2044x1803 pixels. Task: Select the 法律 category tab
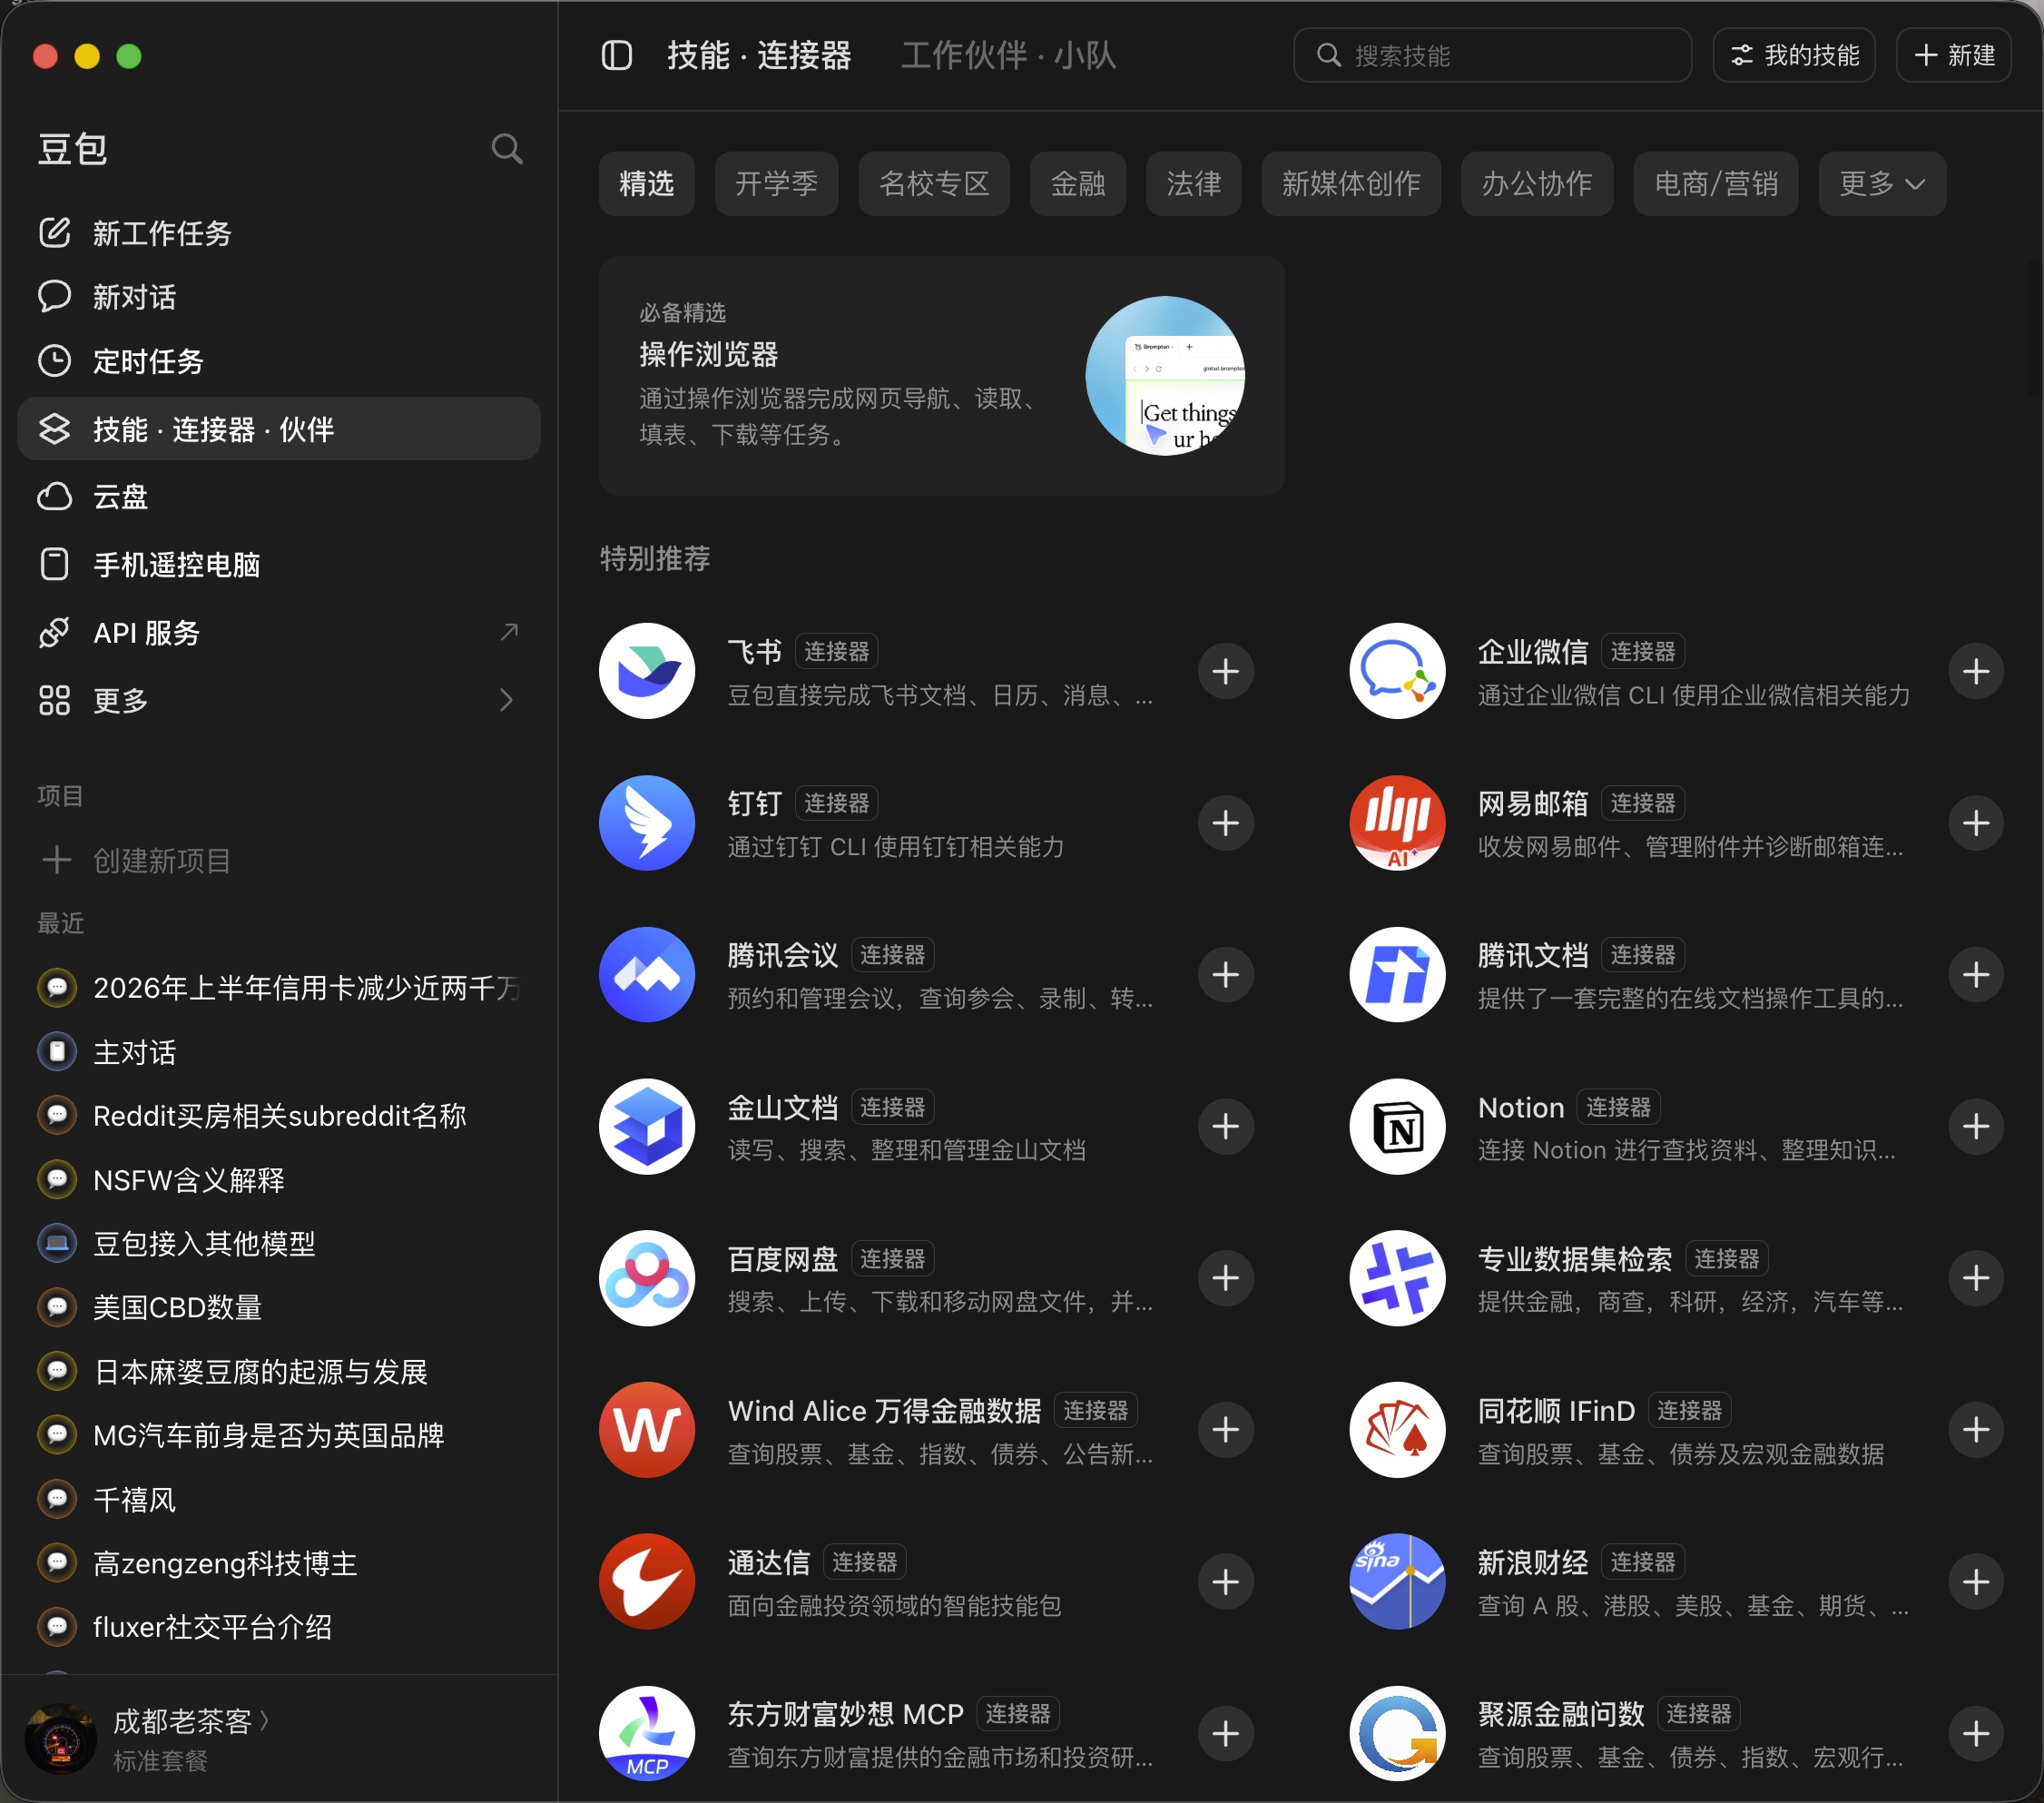coord(1194,184)
